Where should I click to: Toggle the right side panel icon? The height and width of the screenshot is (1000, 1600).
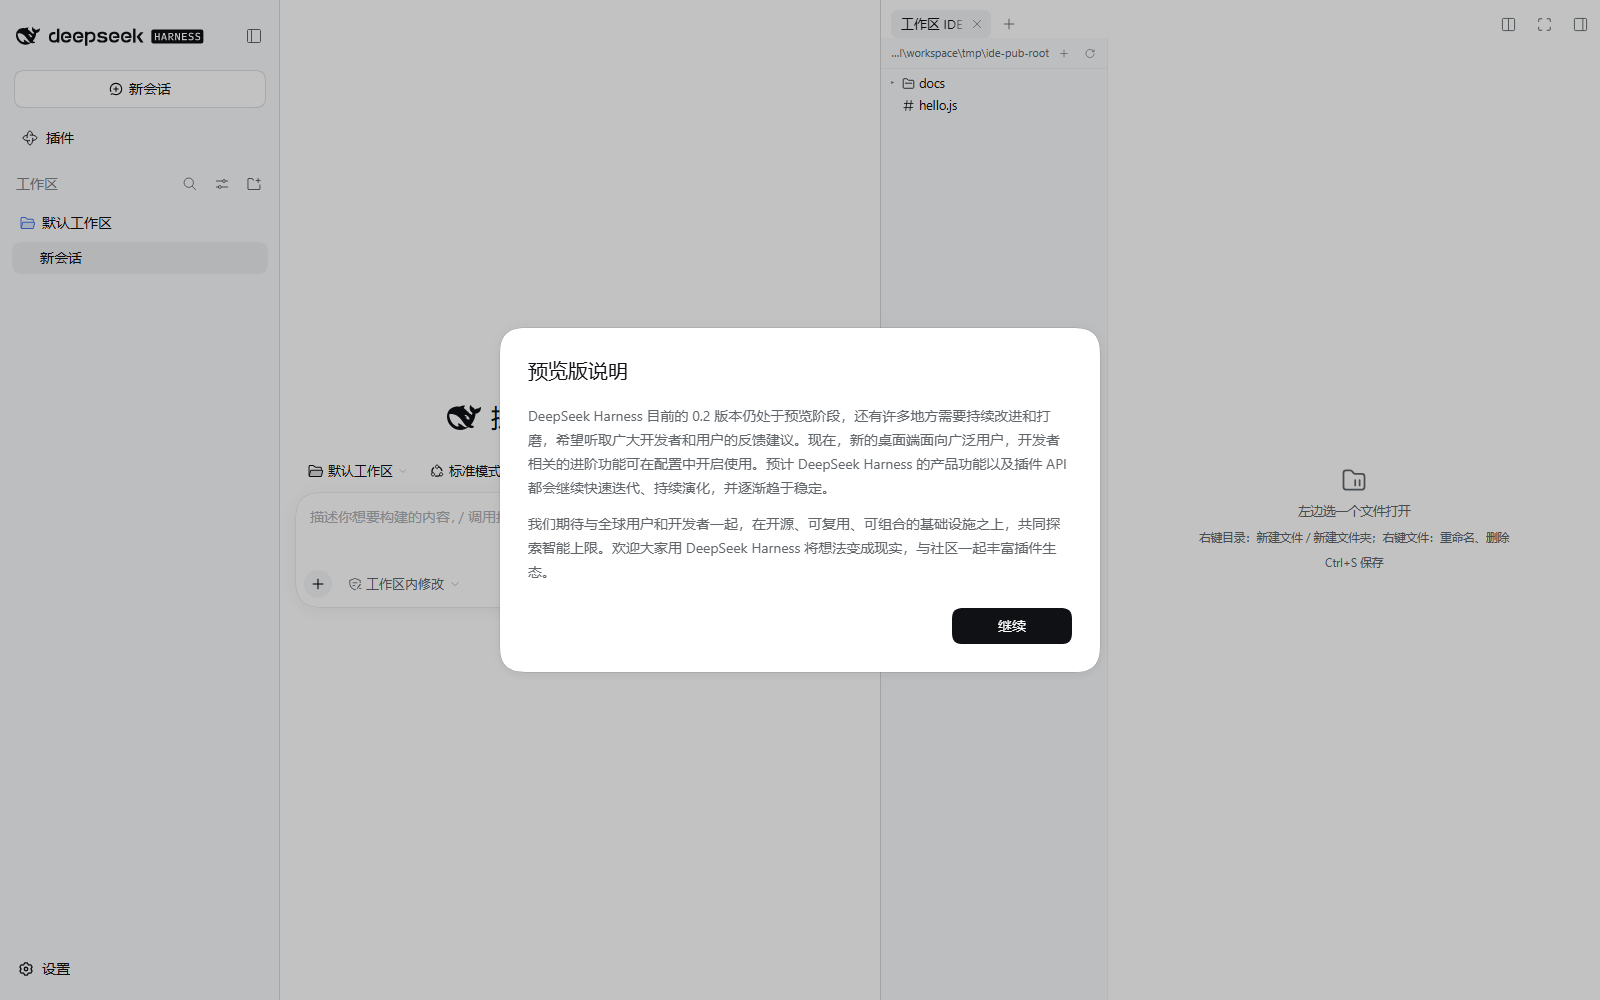1580,24
